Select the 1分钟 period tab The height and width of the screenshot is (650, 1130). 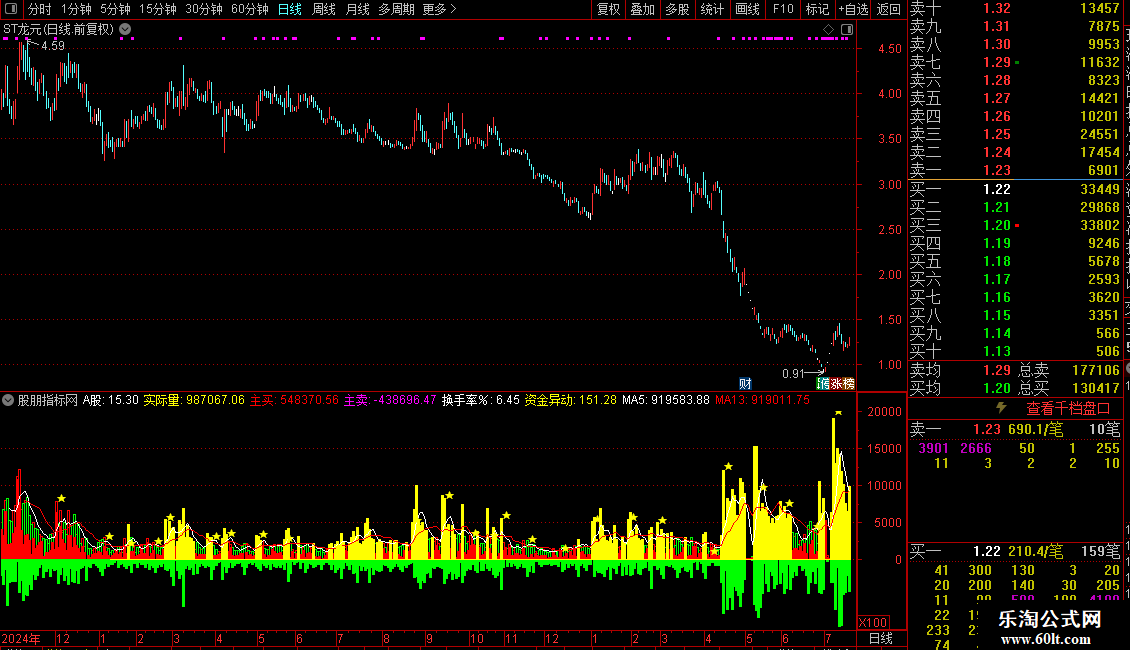point(76,9)
